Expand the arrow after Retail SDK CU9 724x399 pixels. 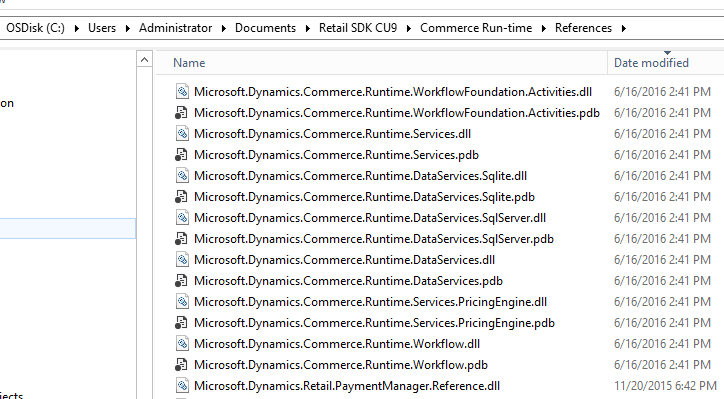tap(409, 29)
